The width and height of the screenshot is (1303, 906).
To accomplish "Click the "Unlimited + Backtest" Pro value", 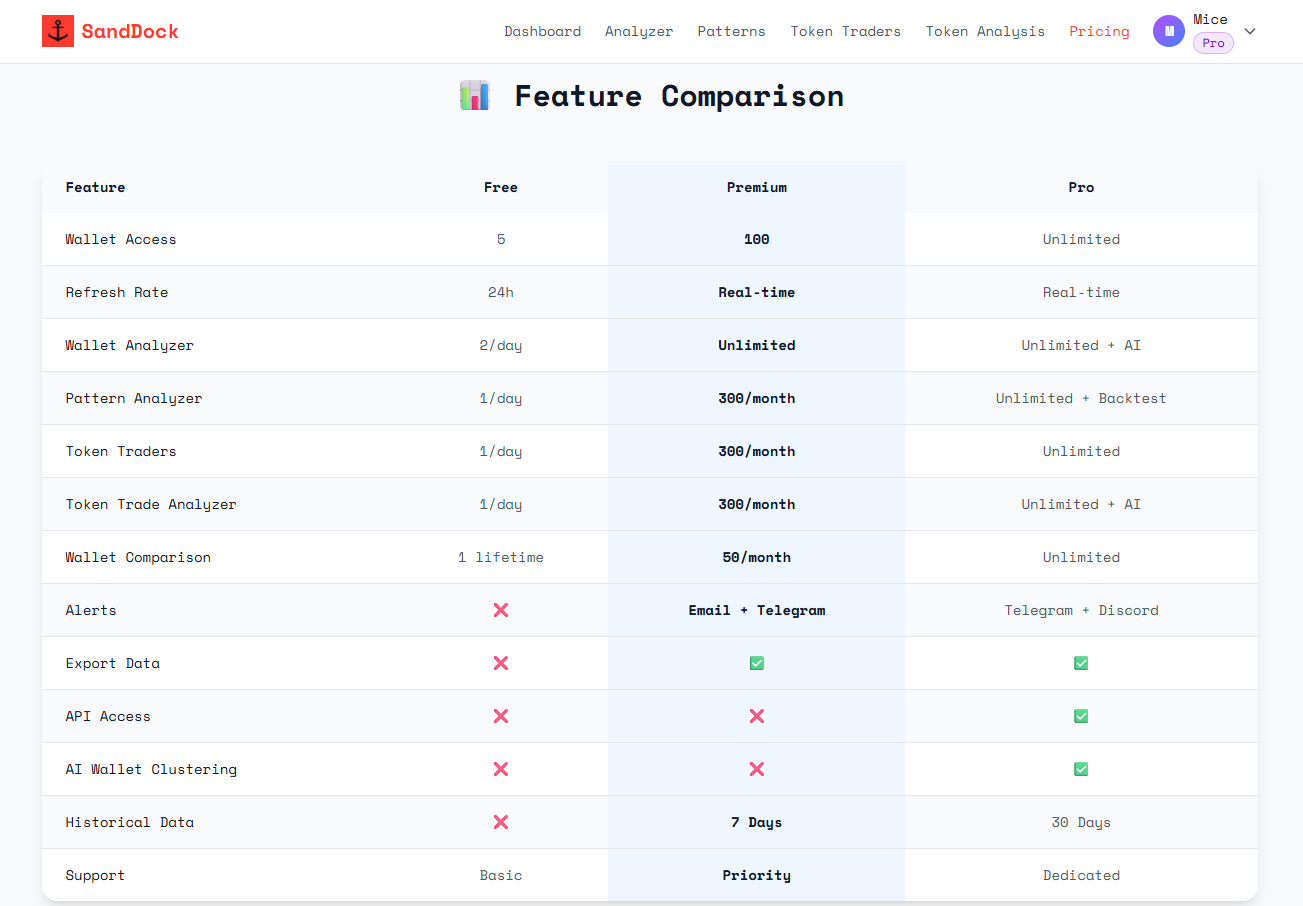I will click(x=1081, y=398).
